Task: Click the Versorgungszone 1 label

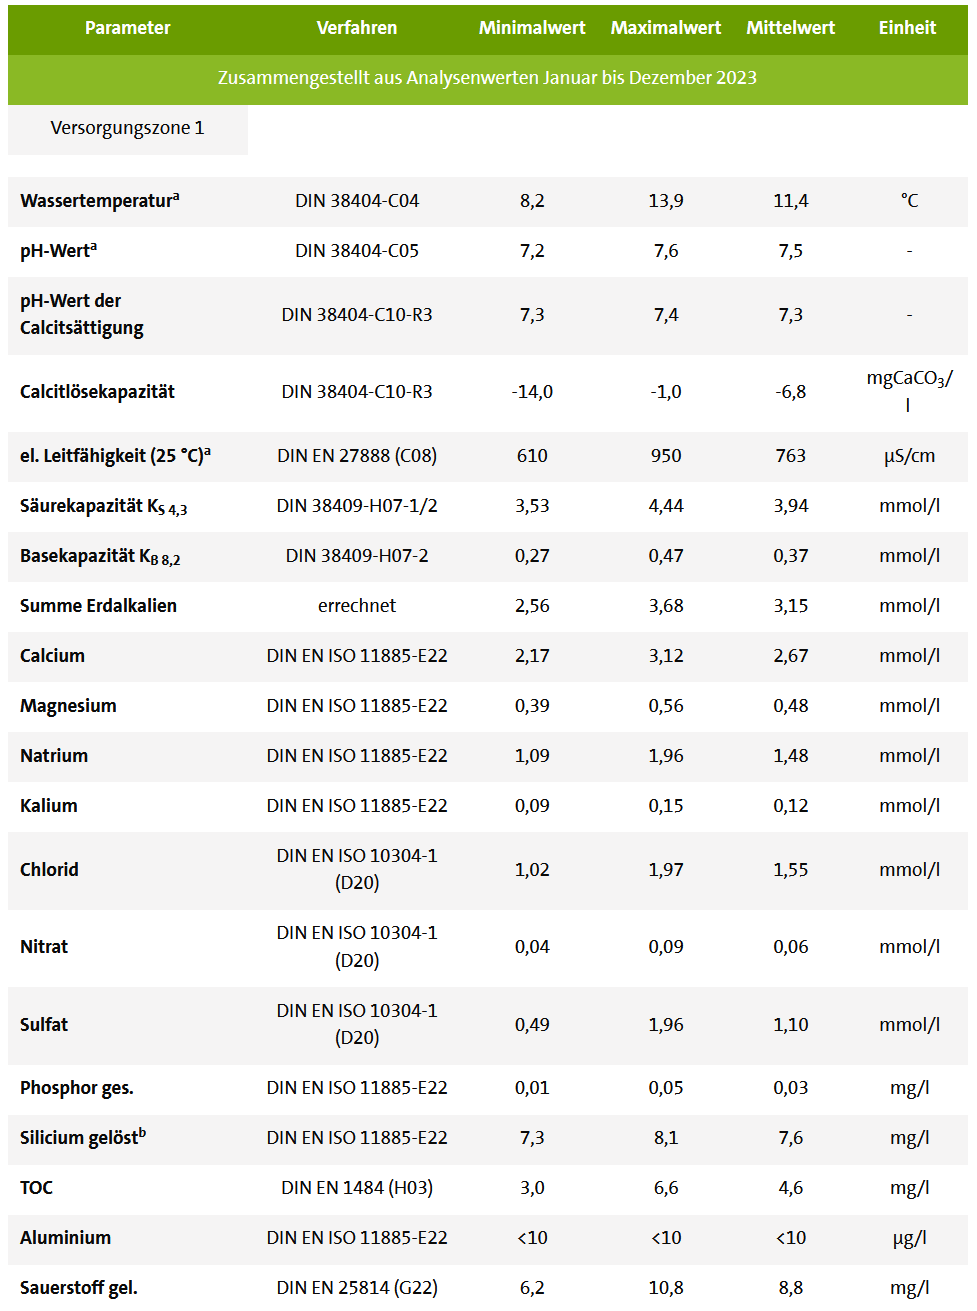Action: pos(127,128)
